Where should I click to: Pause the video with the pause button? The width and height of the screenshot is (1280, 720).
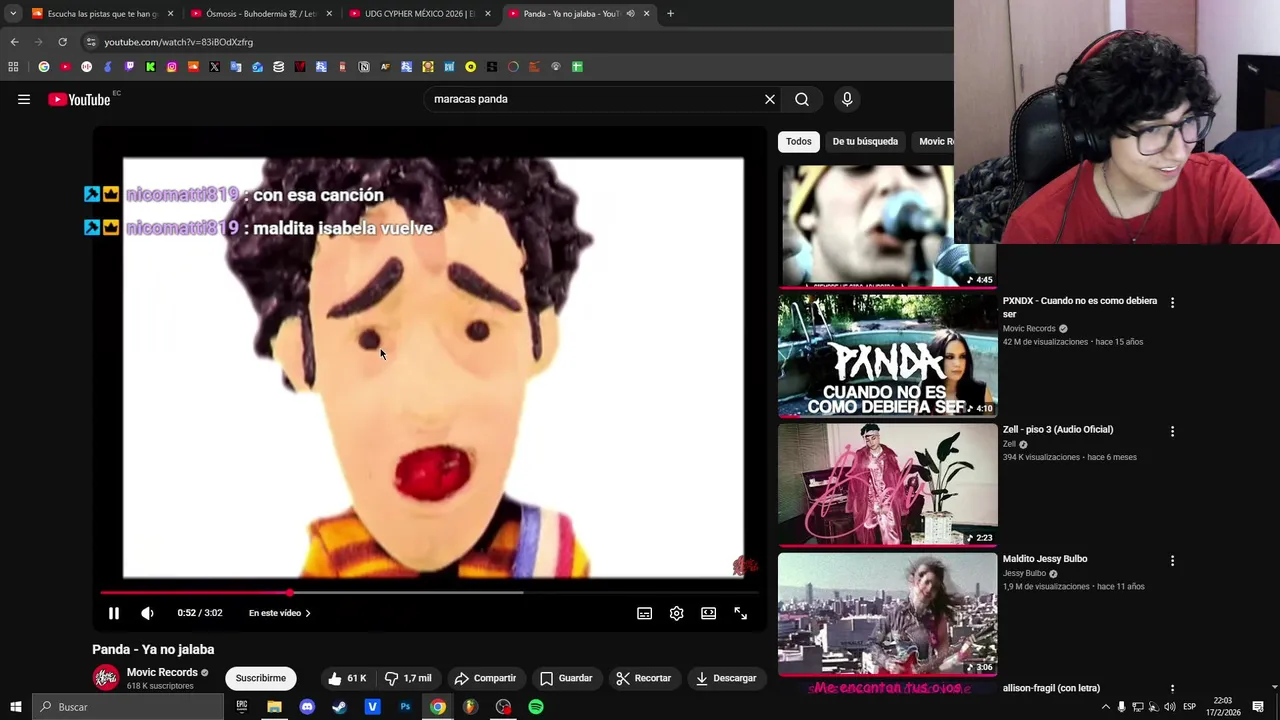coord(113,613)
